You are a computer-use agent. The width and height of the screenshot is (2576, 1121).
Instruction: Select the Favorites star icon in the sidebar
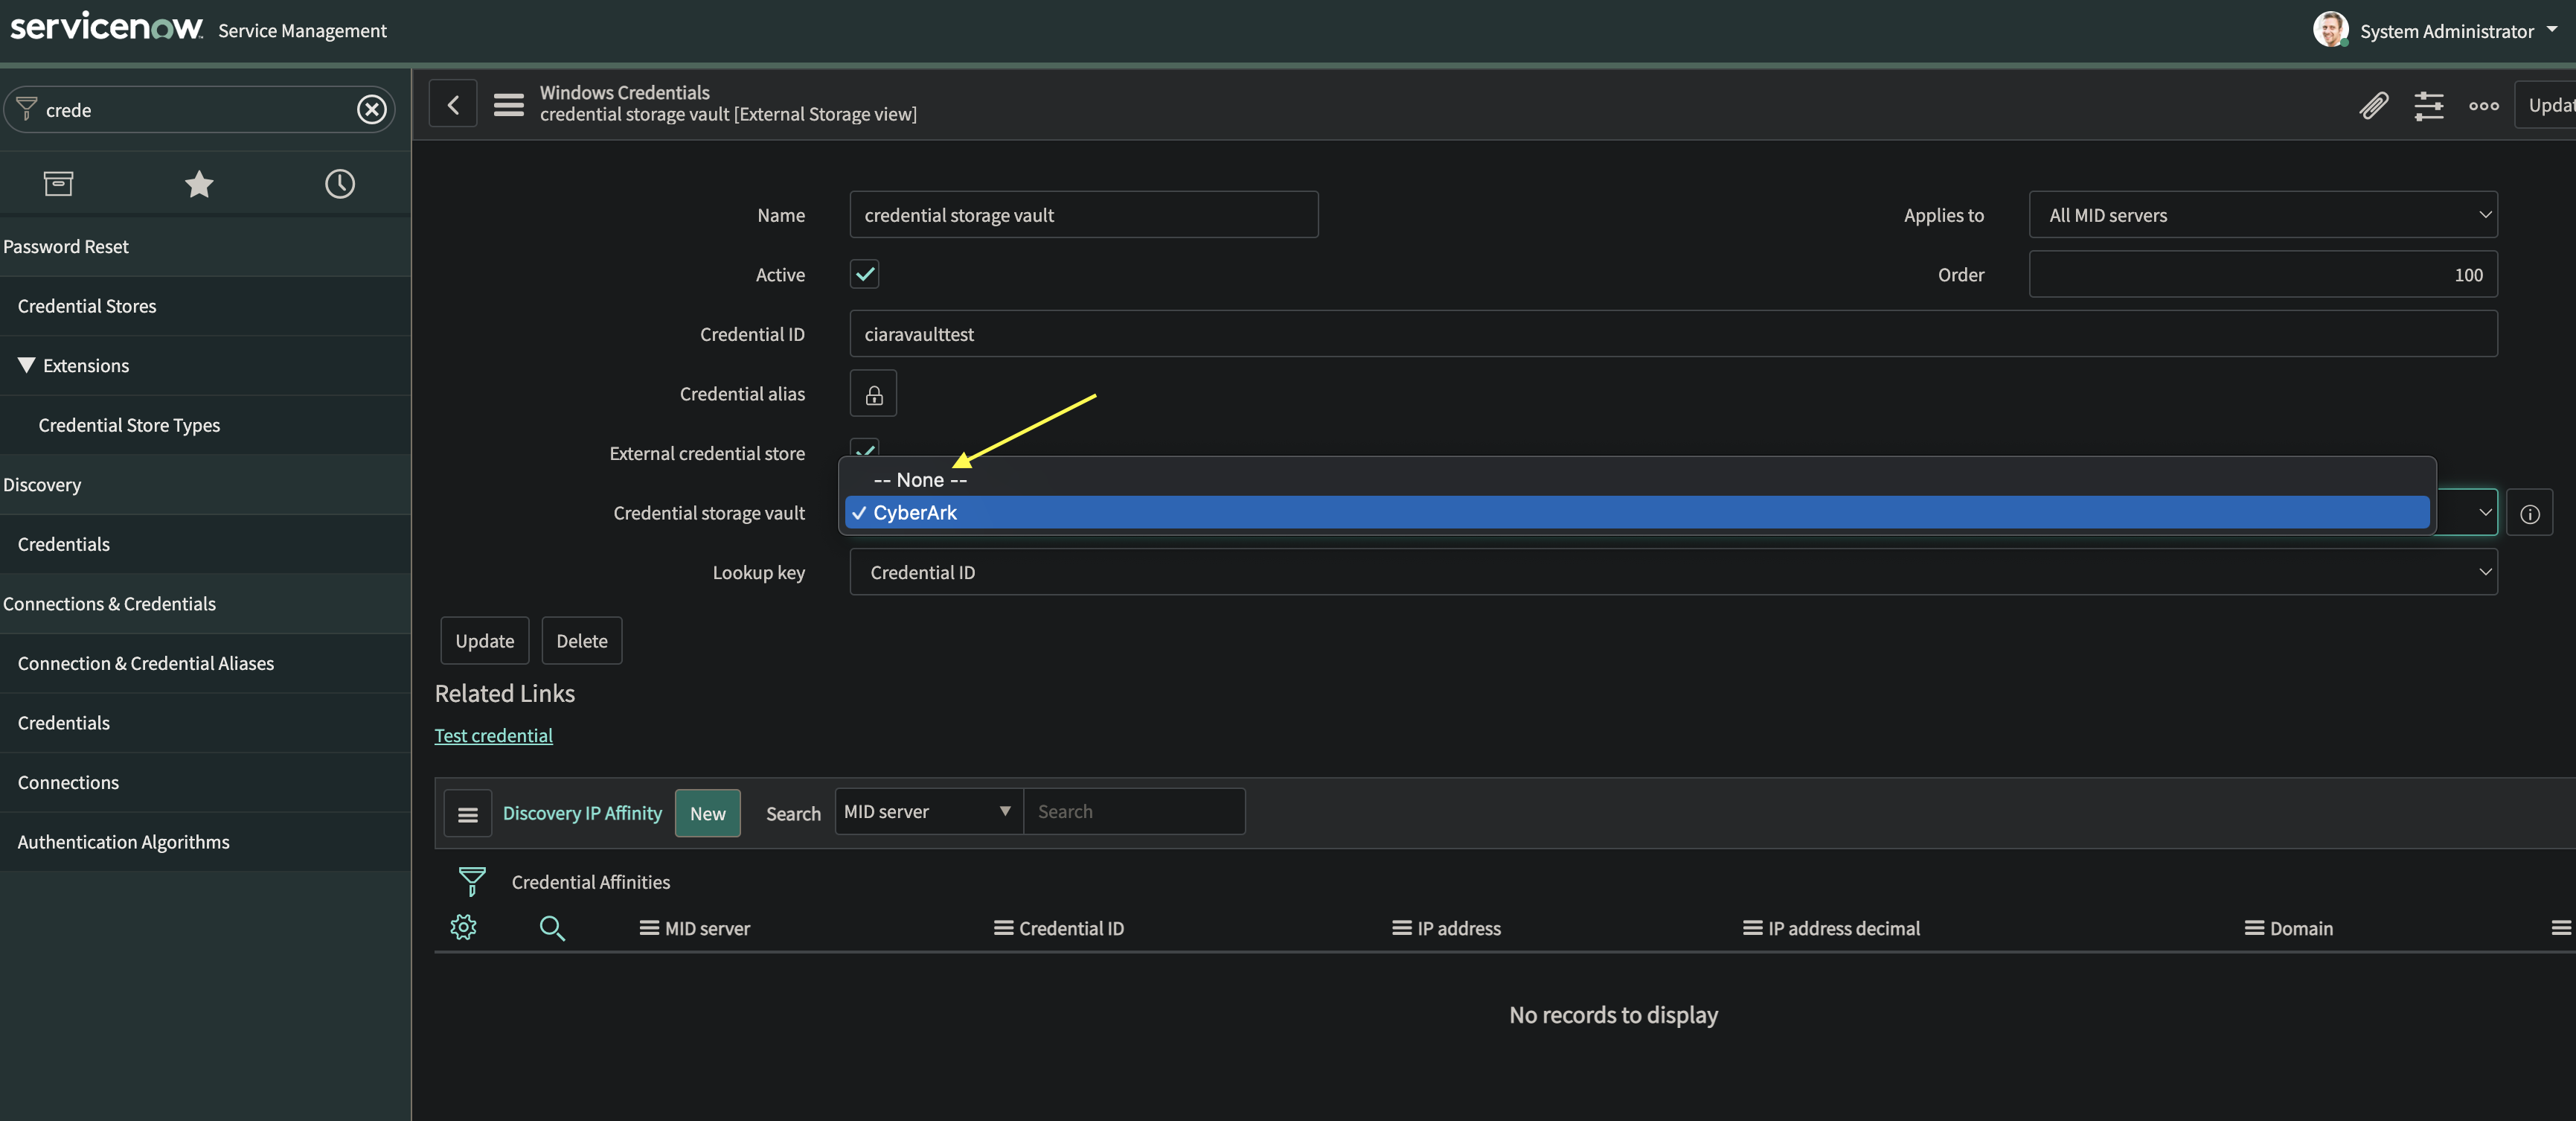click(x=199, y=183)
